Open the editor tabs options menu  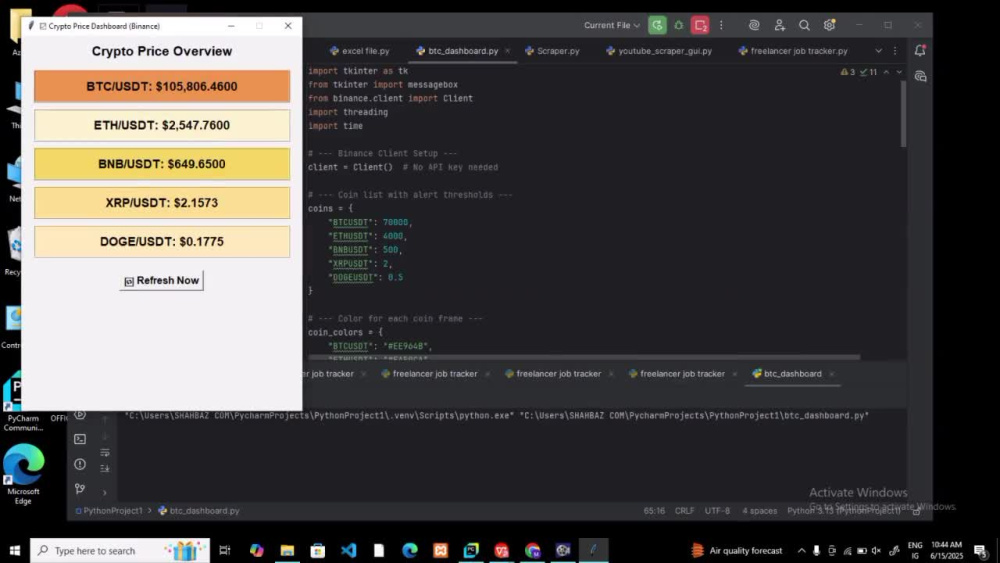(895, 51)
